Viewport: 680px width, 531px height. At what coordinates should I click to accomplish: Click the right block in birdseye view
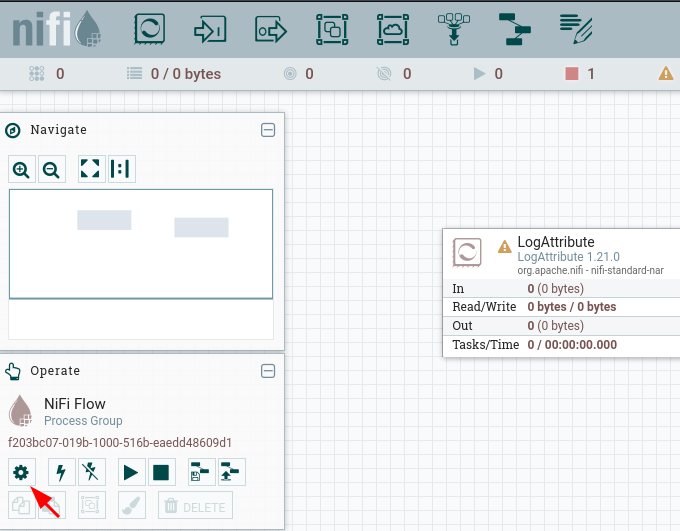pos(201,227)
